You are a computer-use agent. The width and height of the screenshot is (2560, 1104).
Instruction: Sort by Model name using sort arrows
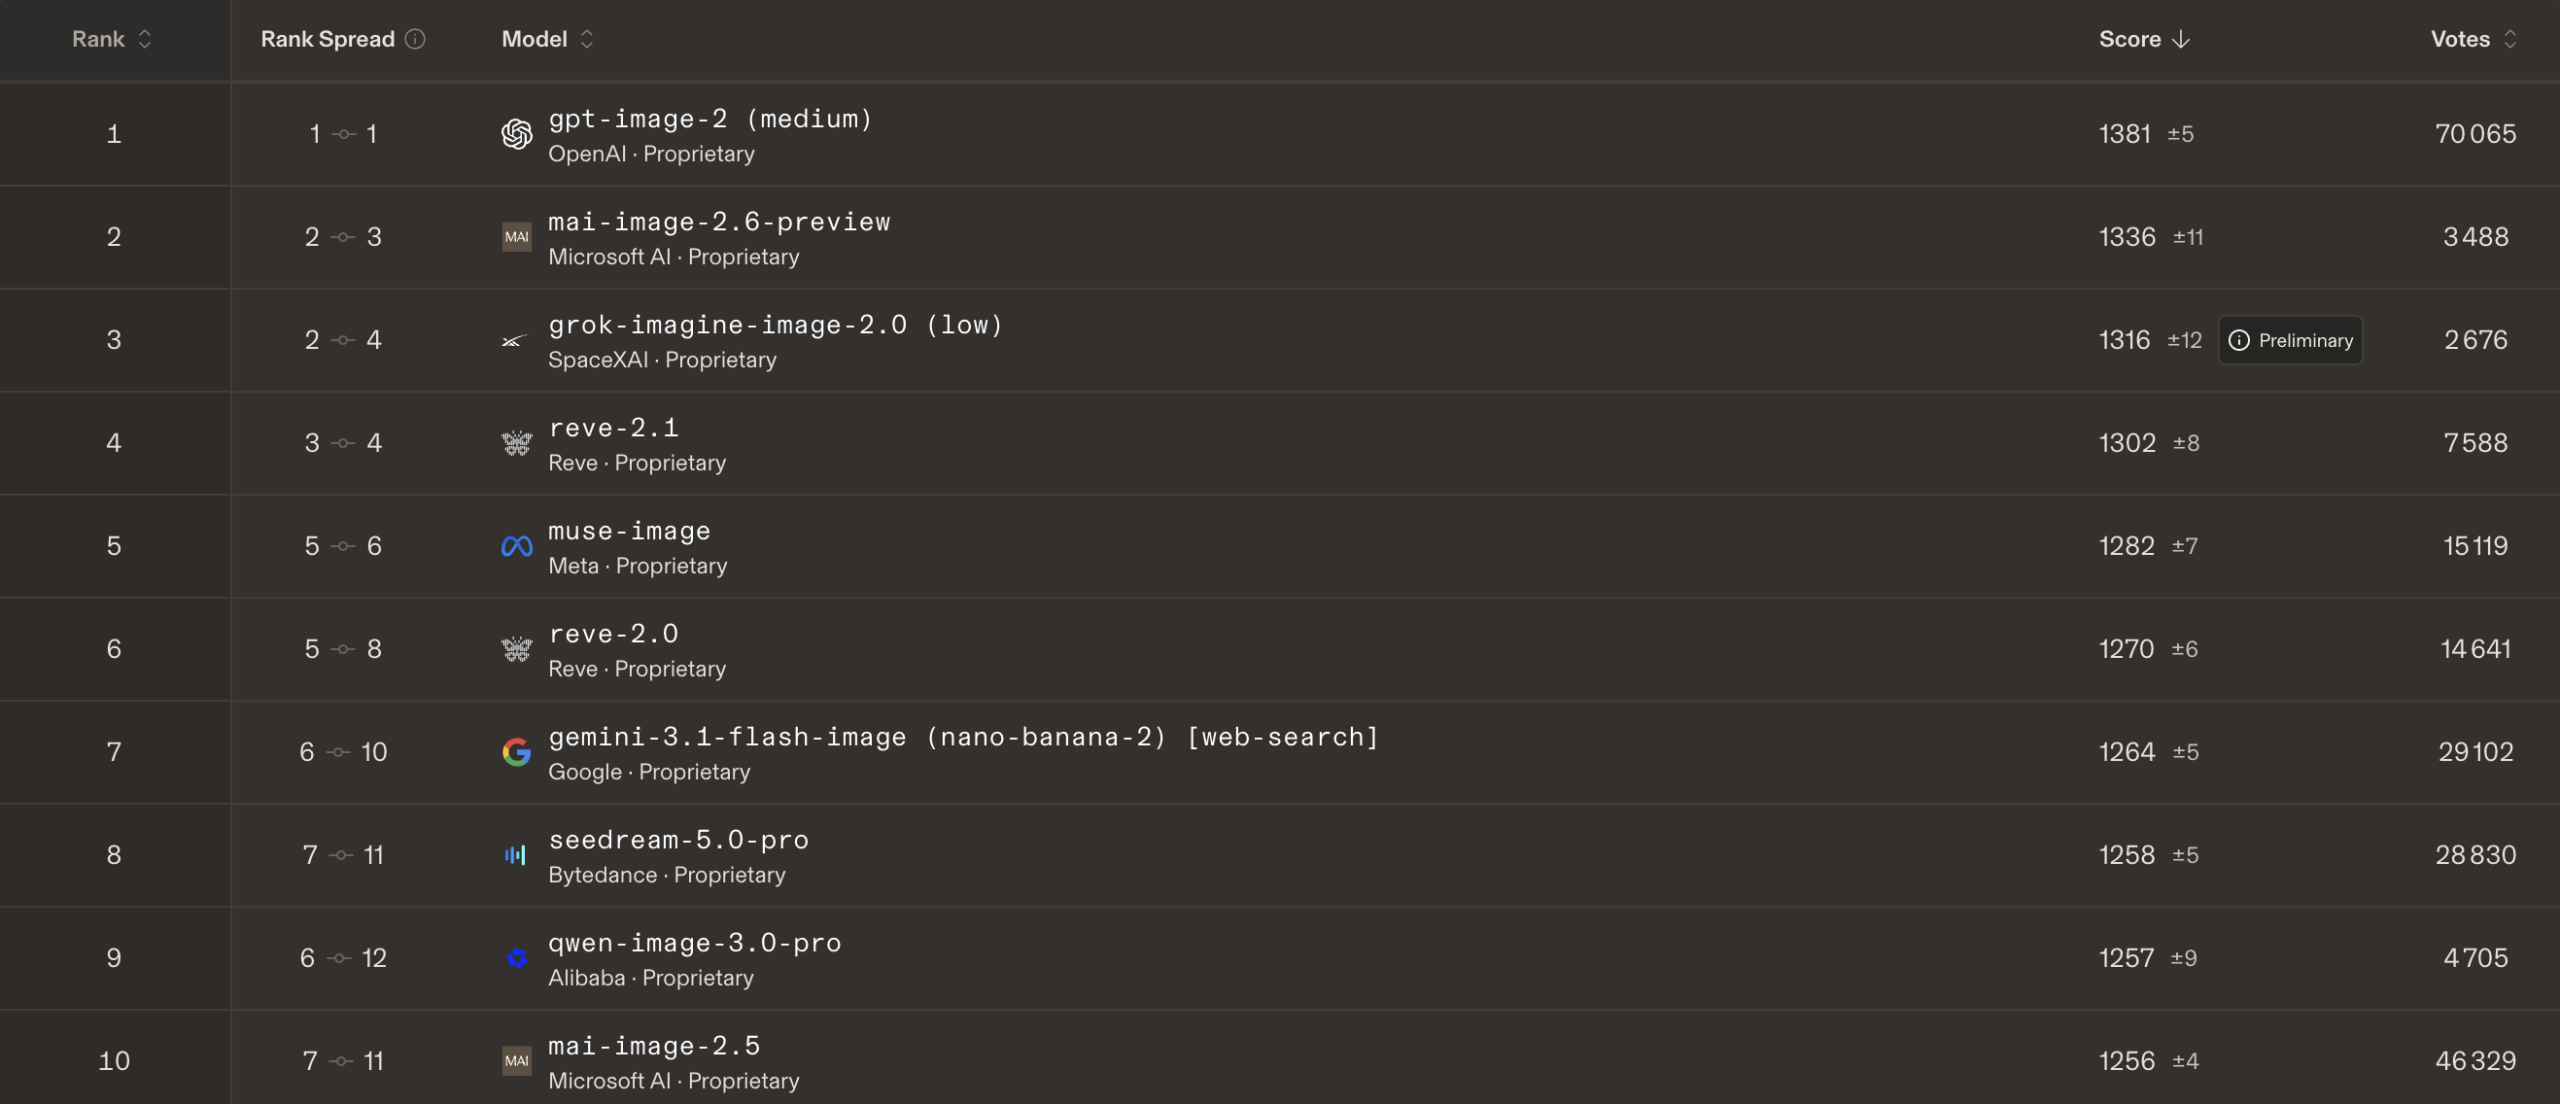pyautogui.click(x=587, y=39)
